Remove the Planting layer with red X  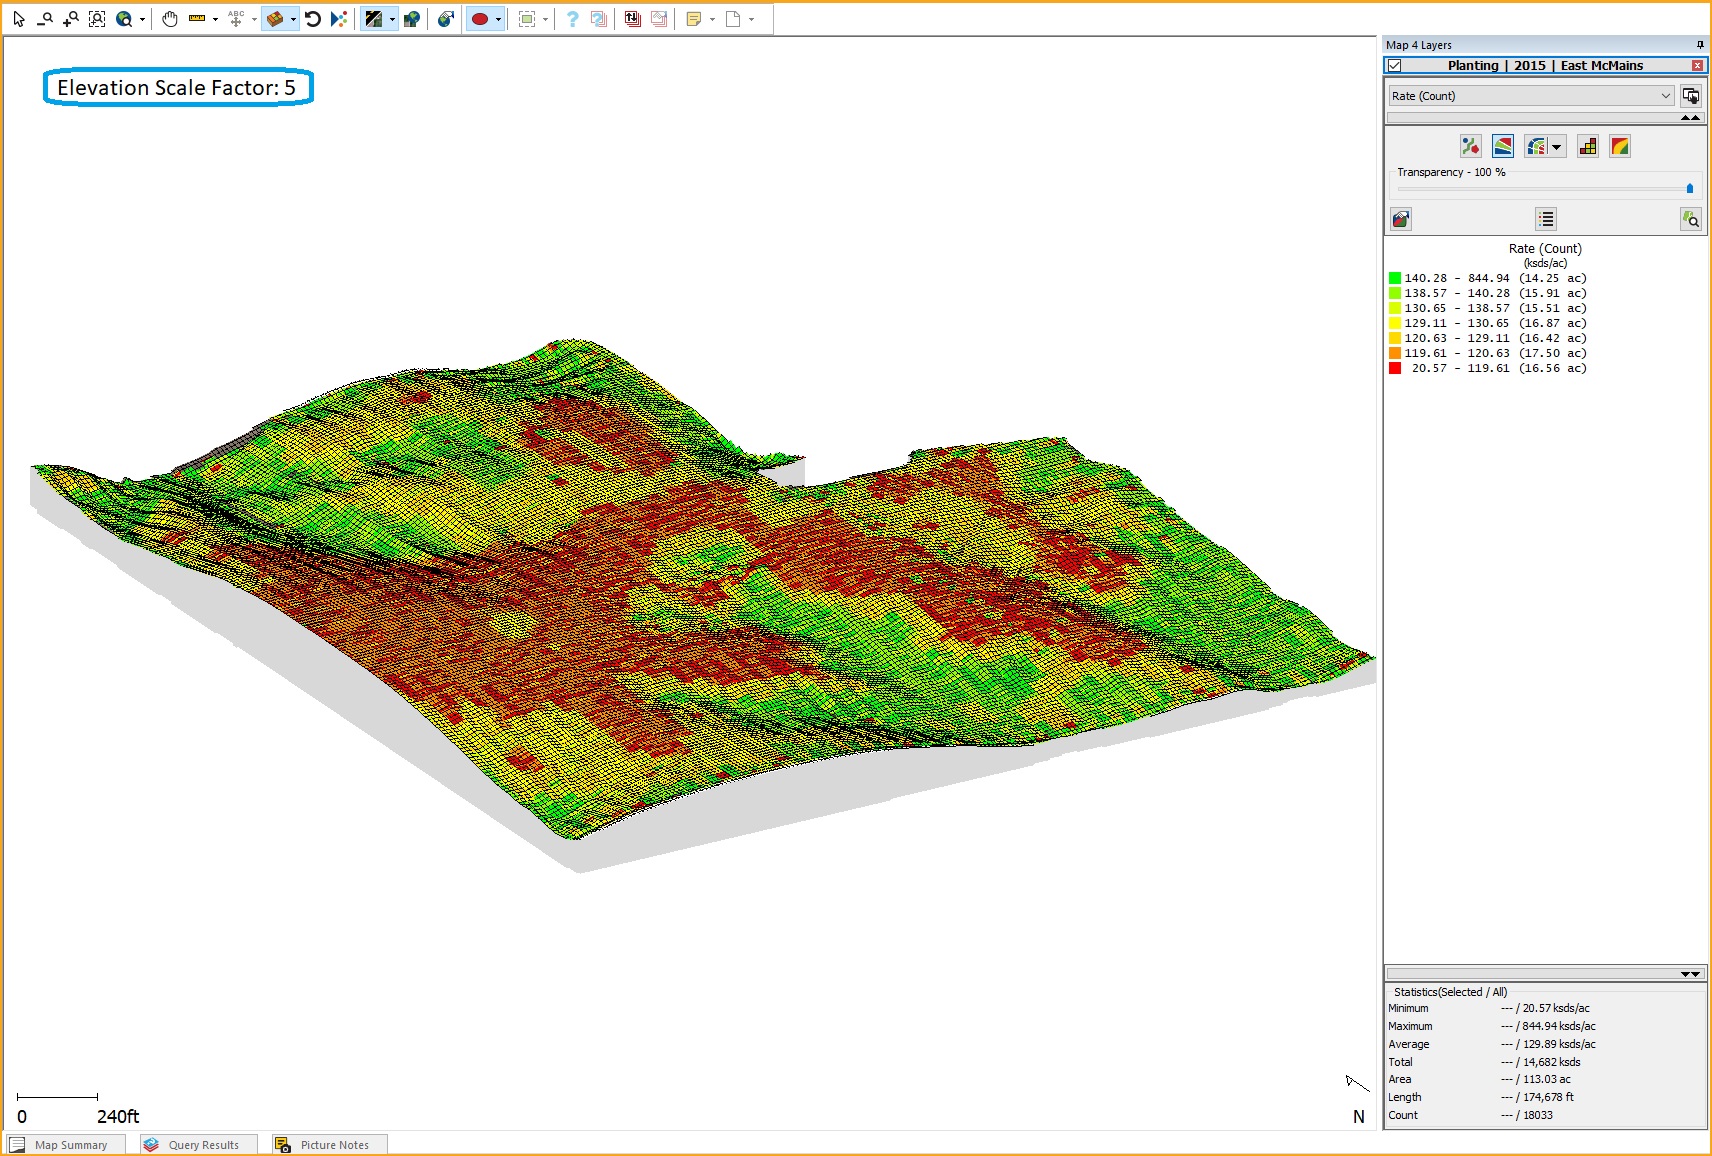[x=1697, y=66]
